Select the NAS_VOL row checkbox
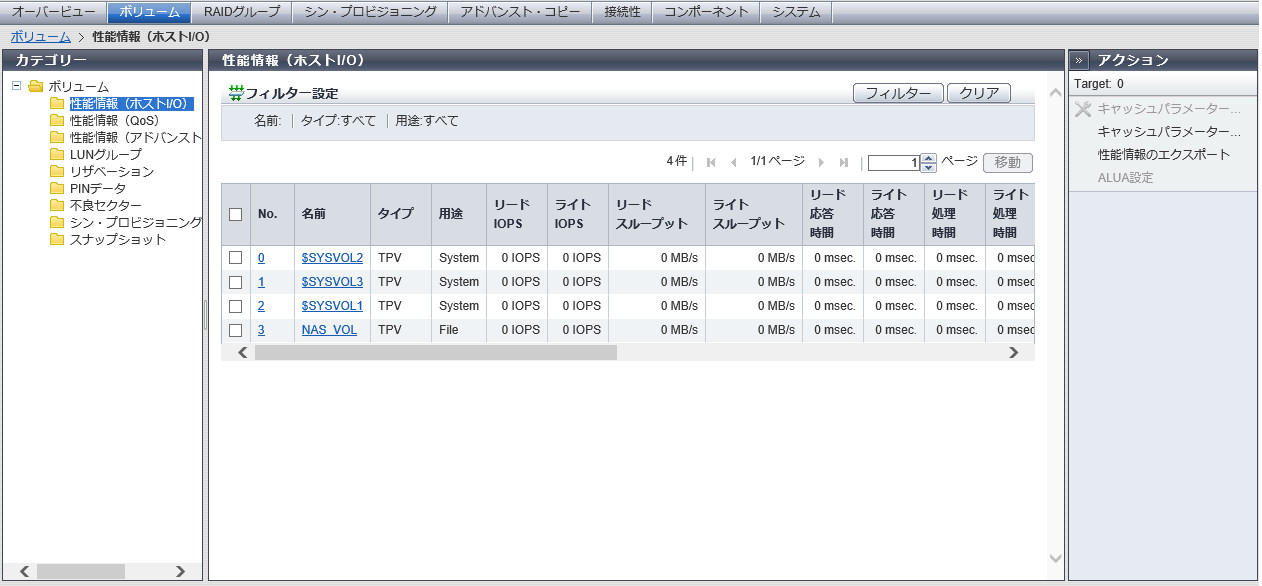This screenshot has width=1262, height=586. [x=236, y=330]
